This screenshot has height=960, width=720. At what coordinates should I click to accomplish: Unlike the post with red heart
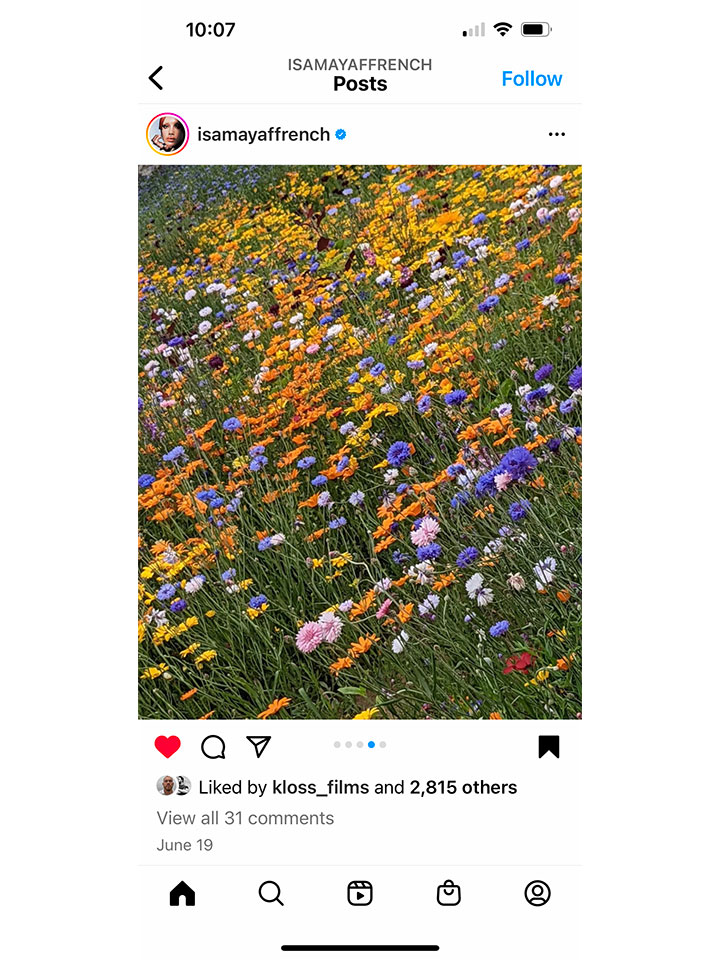click(168, 746)
